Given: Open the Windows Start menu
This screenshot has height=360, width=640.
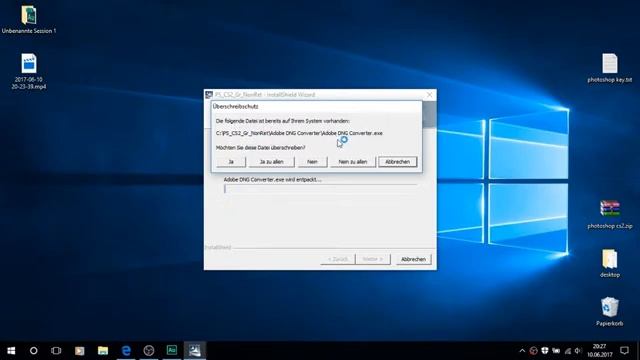Looking at the screenshot, I should pos(11,351).
